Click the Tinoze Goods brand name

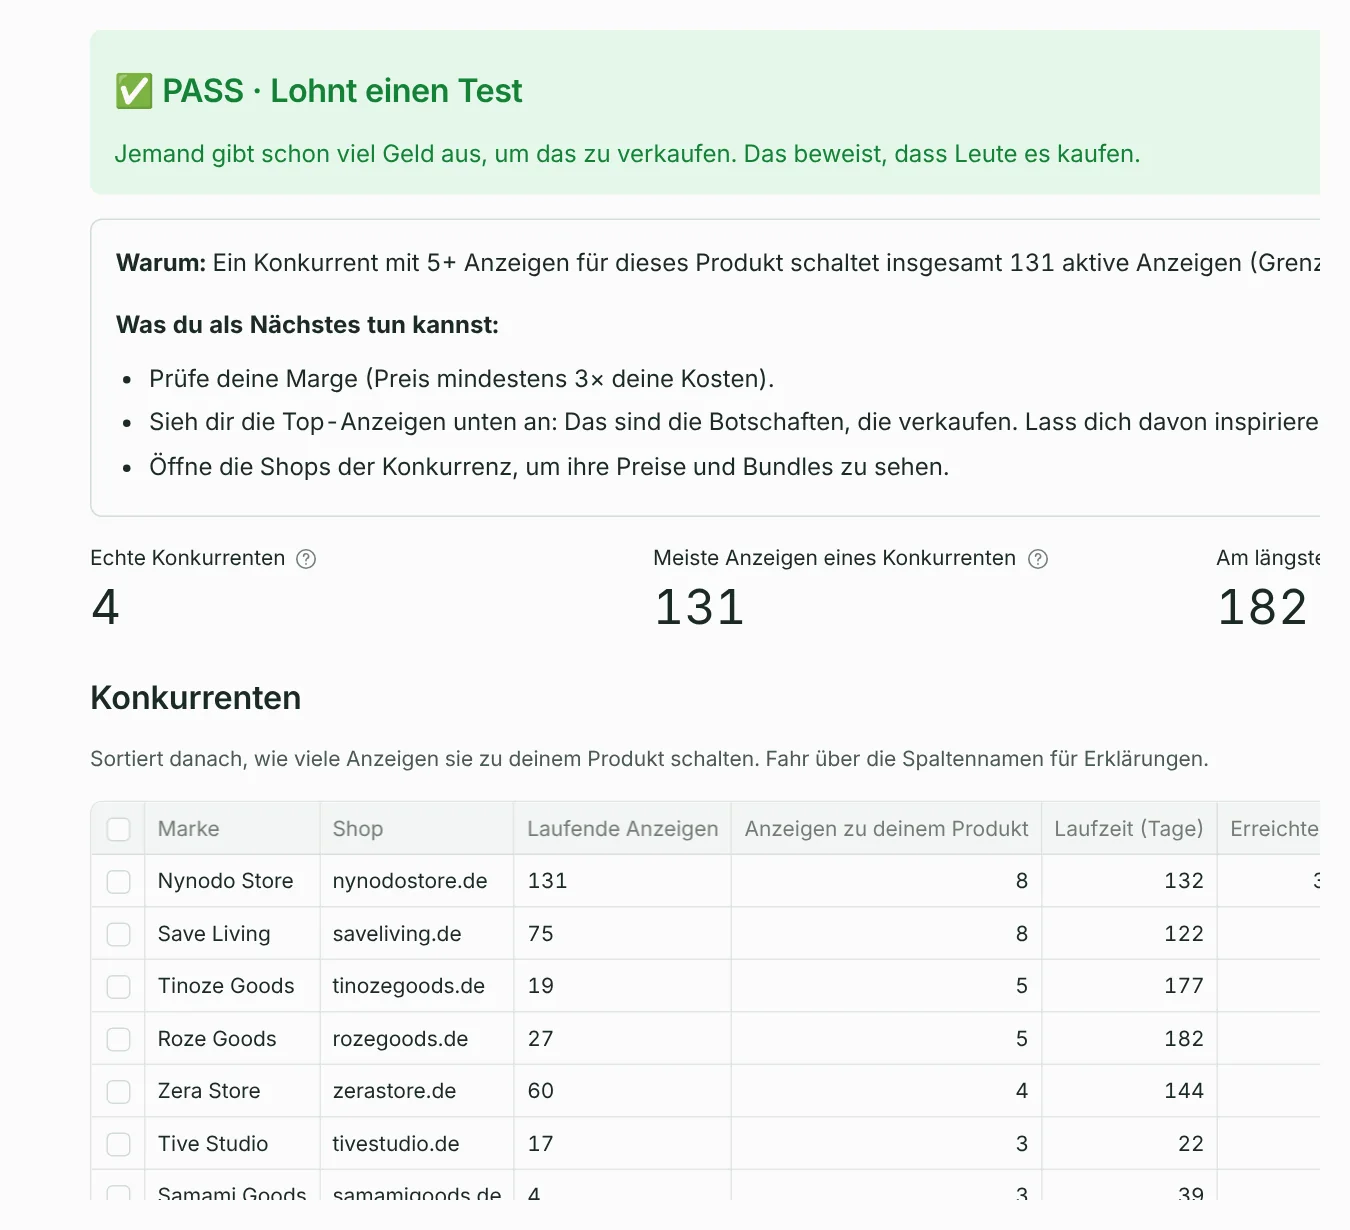click(226, 986)
